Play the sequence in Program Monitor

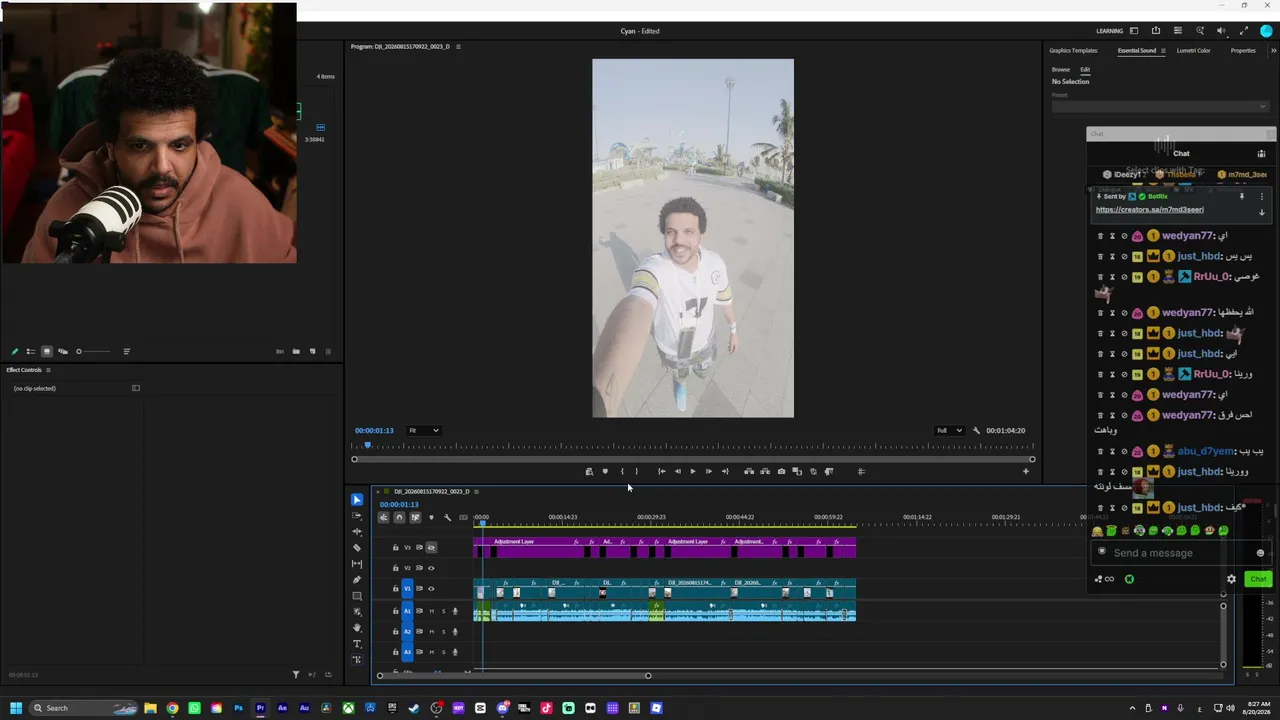click(693, 471)
